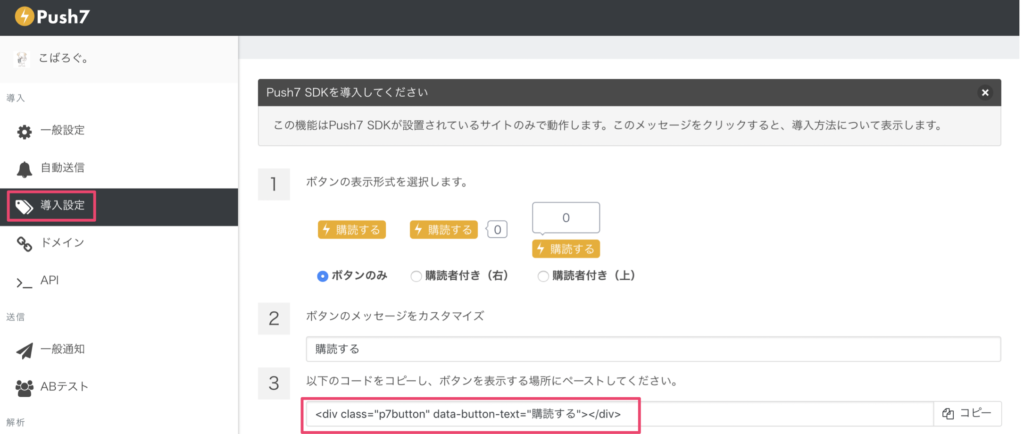Click the counter bubble showing 0 at right
The height and width of the screenshot is (434, 1024).
pyautogui.click(x=498, y=230)
